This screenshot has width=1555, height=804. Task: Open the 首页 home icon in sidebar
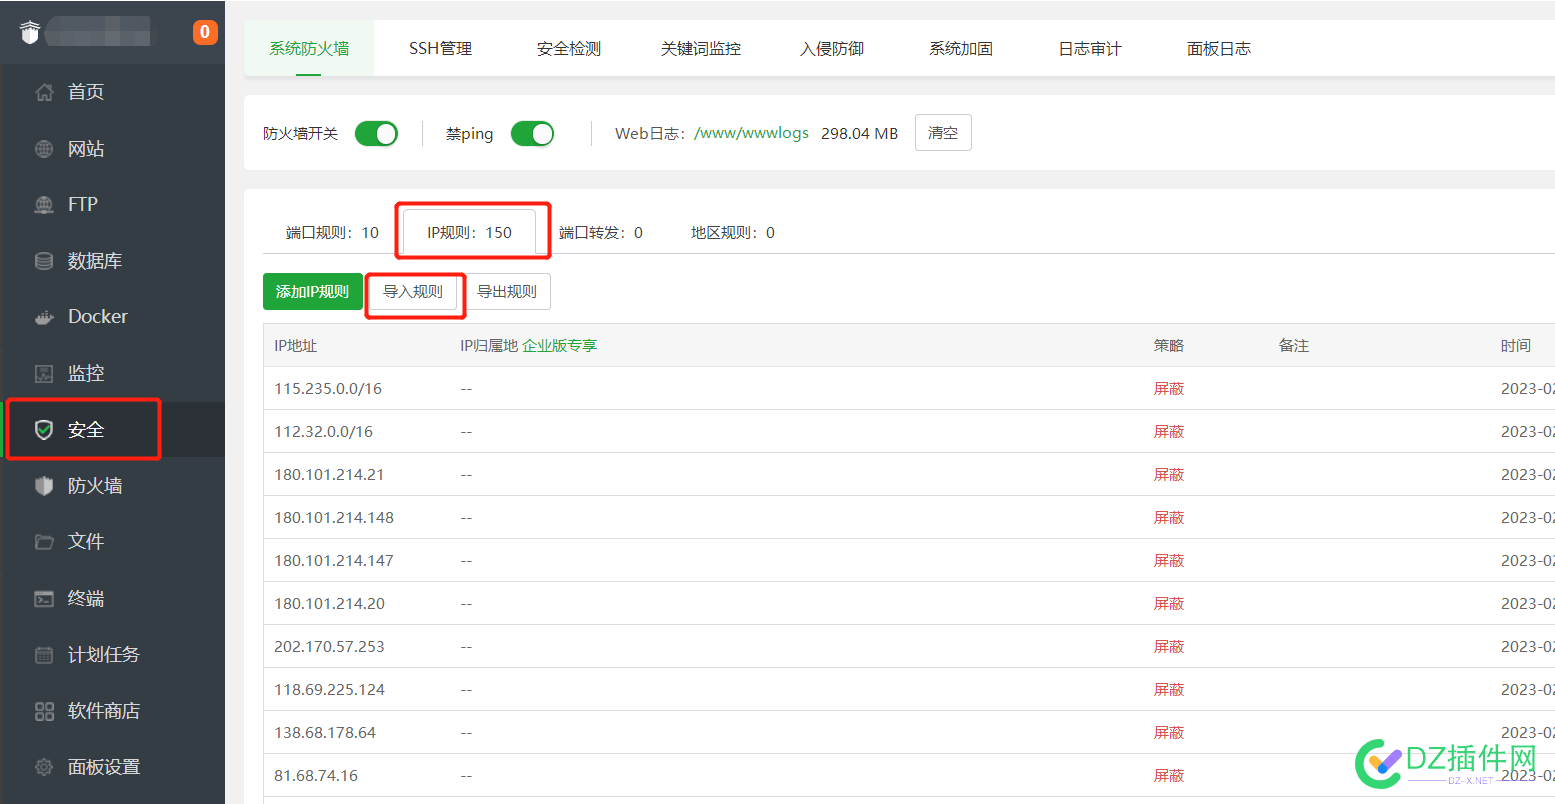pos(44,92)
